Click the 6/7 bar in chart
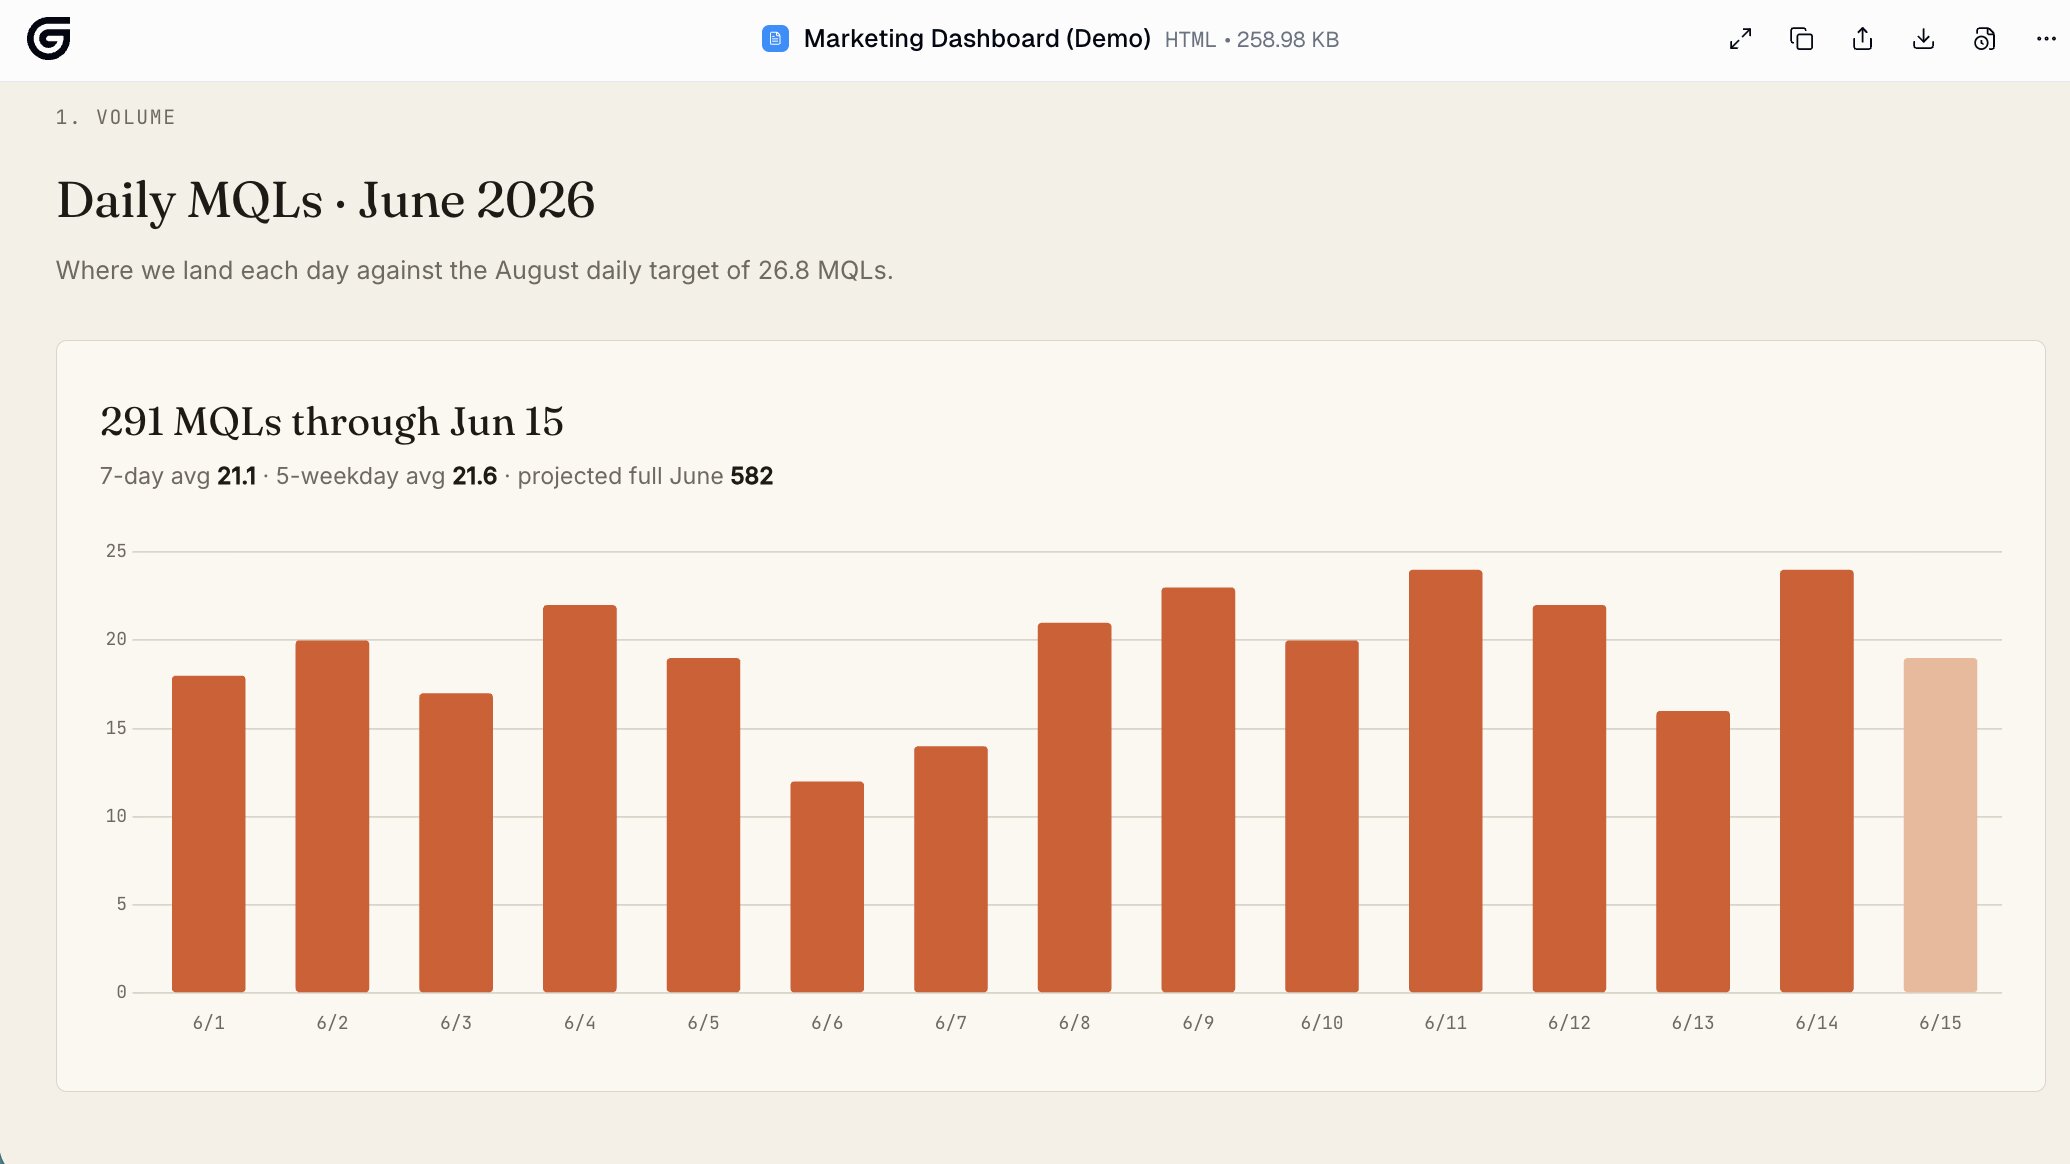The image size is (2070, 1164). [x=951, y=869]
